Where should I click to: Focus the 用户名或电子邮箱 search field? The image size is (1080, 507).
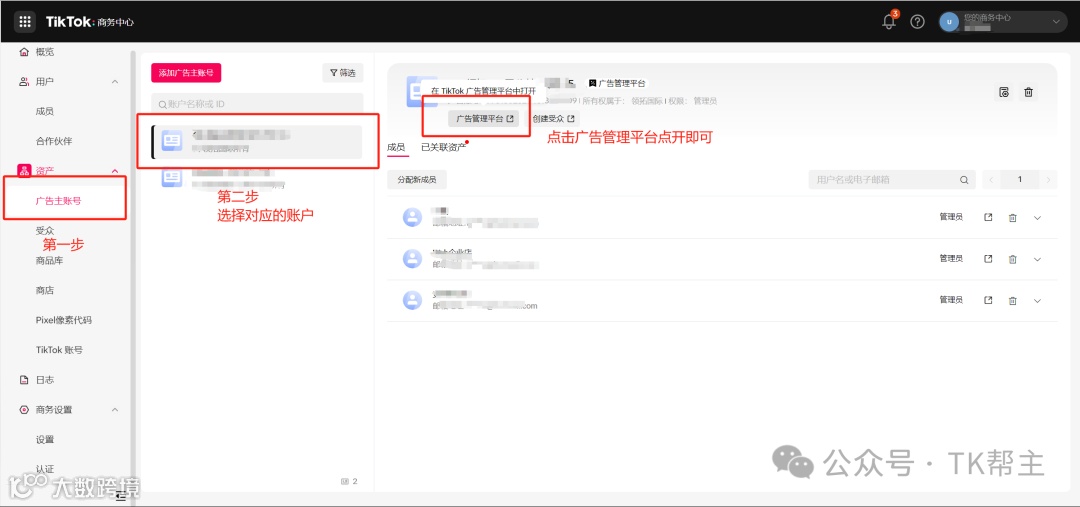[892, 180]
